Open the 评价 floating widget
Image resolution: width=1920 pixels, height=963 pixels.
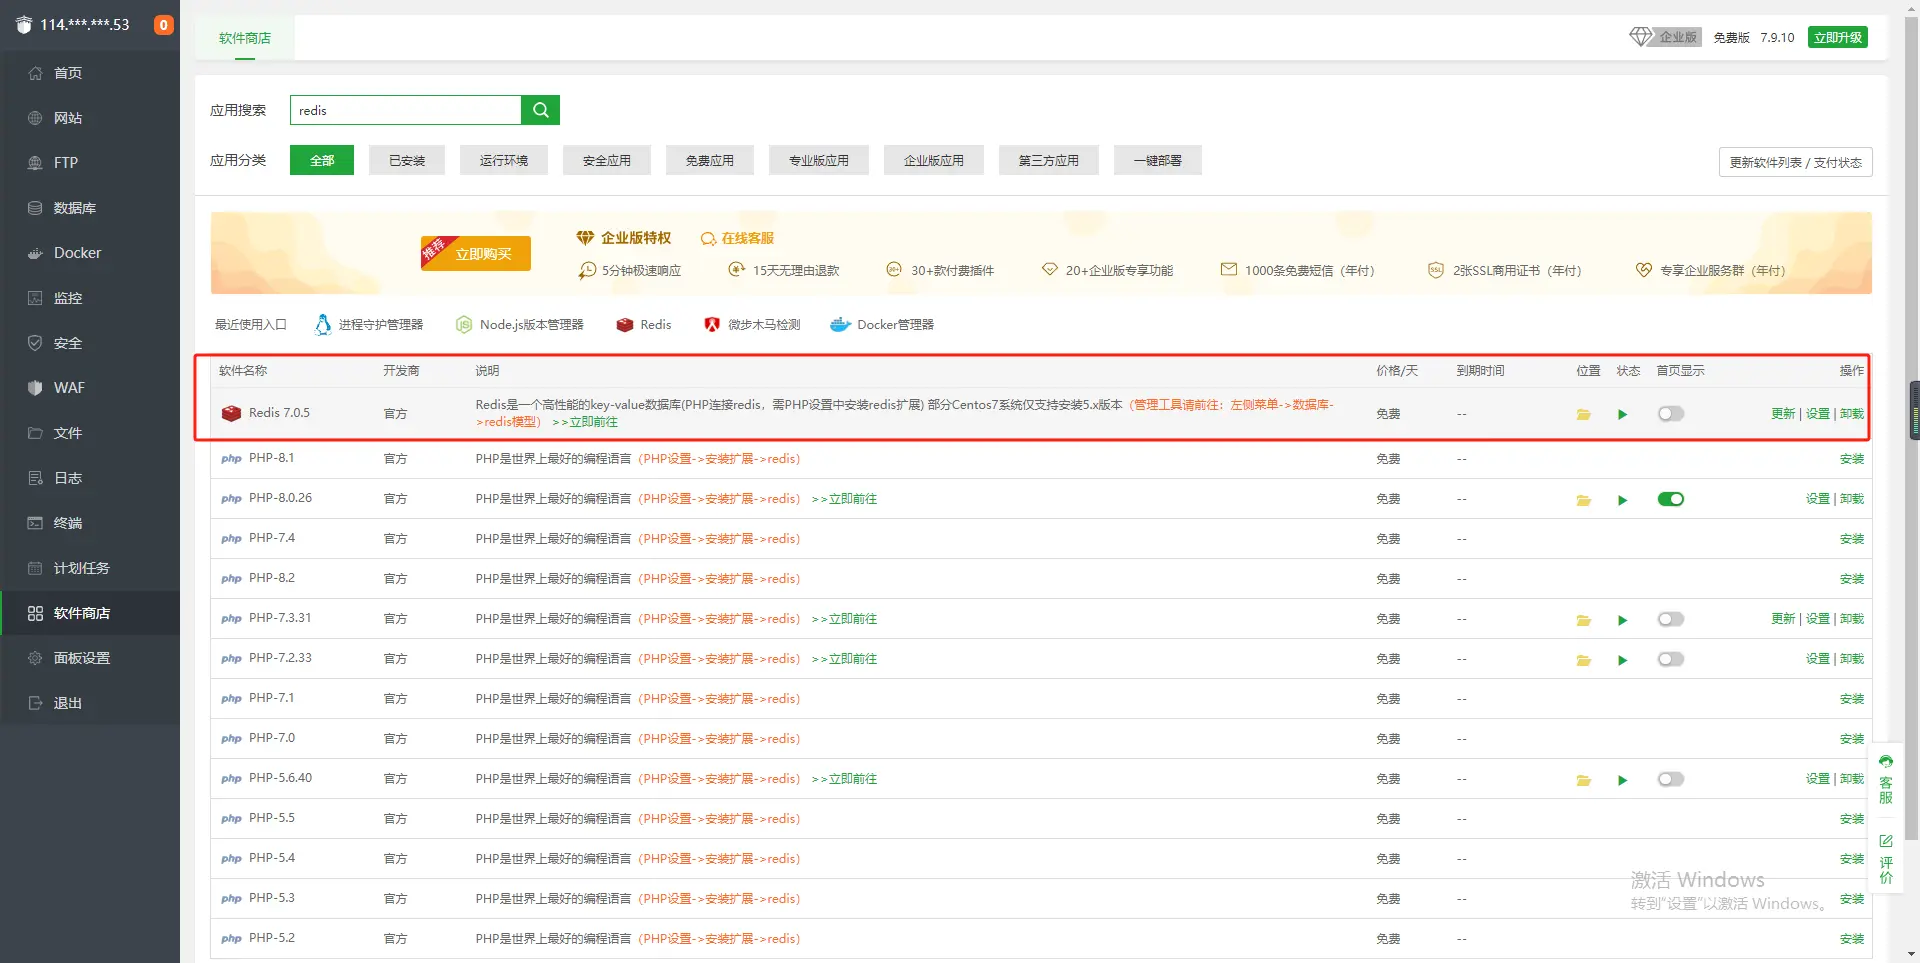coord(1886,860)
